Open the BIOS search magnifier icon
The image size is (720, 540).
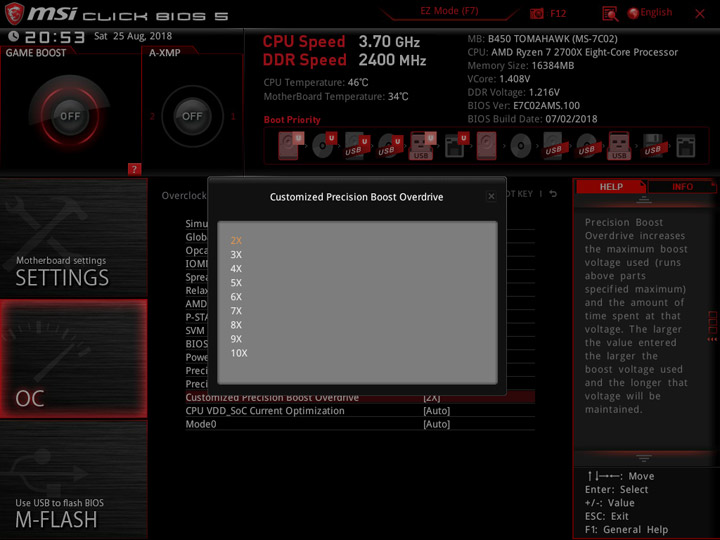tap(610, 14)
